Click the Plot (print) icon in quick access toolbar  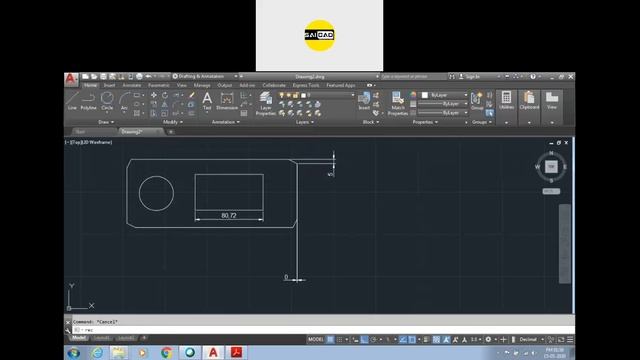[x=139, y=76]
